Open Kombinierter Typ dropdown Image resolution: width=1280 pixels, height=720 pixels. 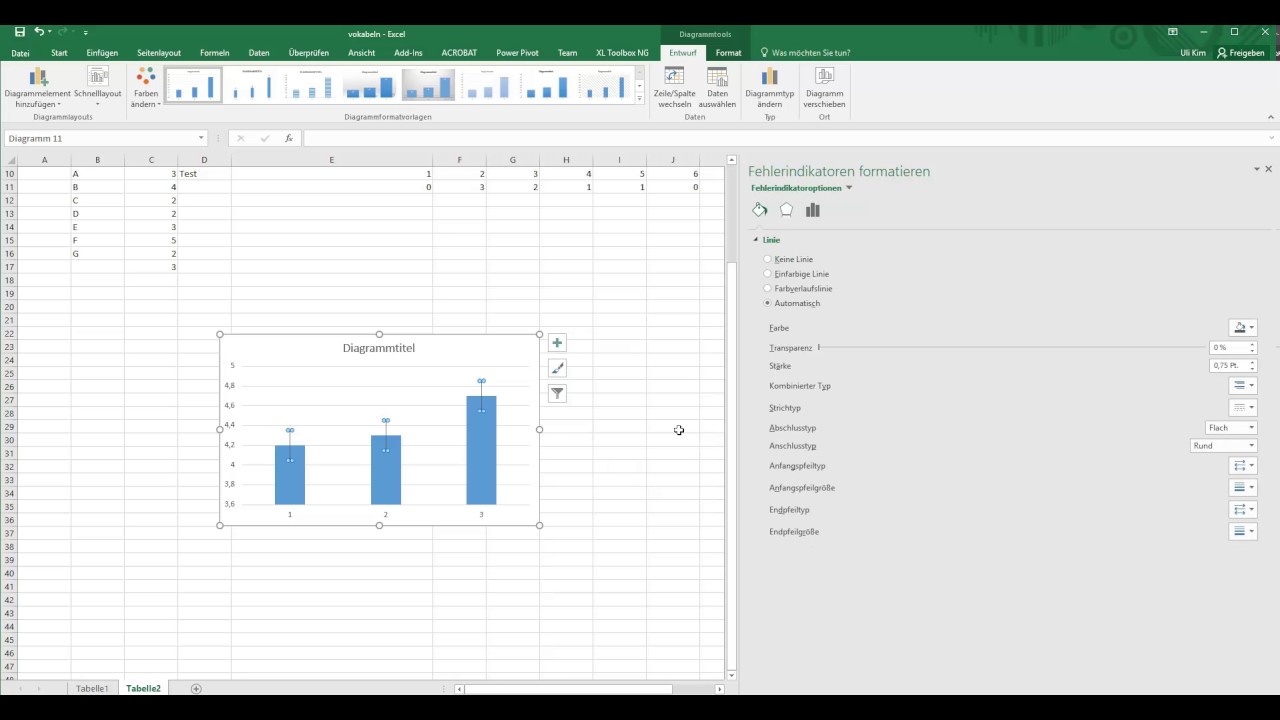coord(1242,385)
